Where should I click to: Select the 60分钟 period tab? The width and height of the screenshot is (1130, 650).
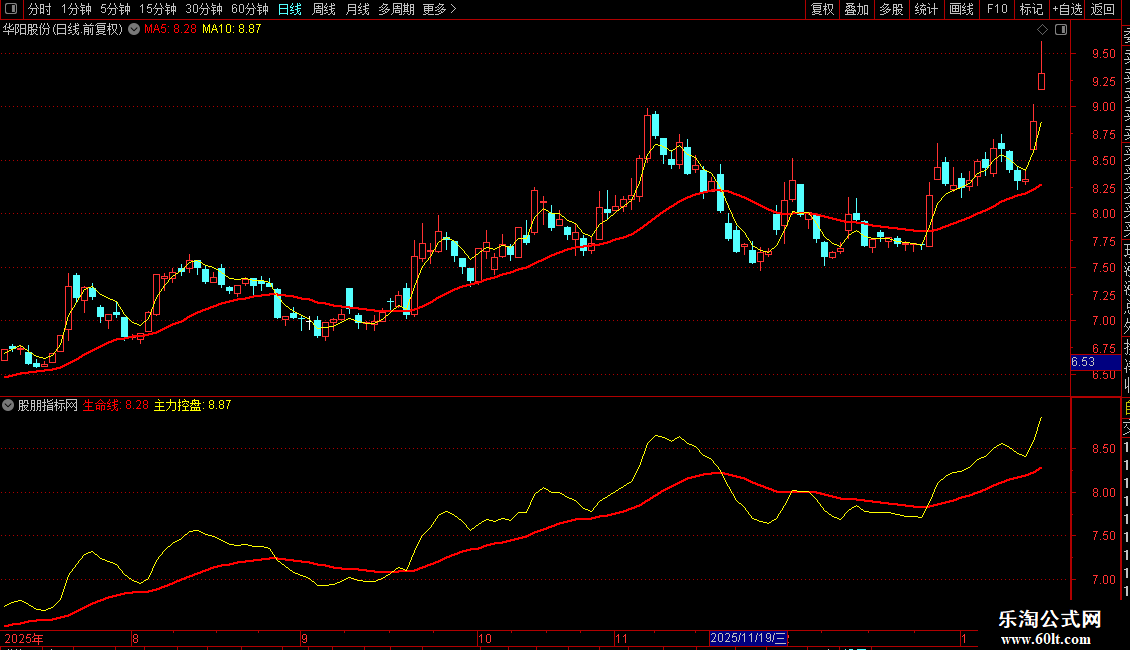pyautogui.click(x=250, y=9)
